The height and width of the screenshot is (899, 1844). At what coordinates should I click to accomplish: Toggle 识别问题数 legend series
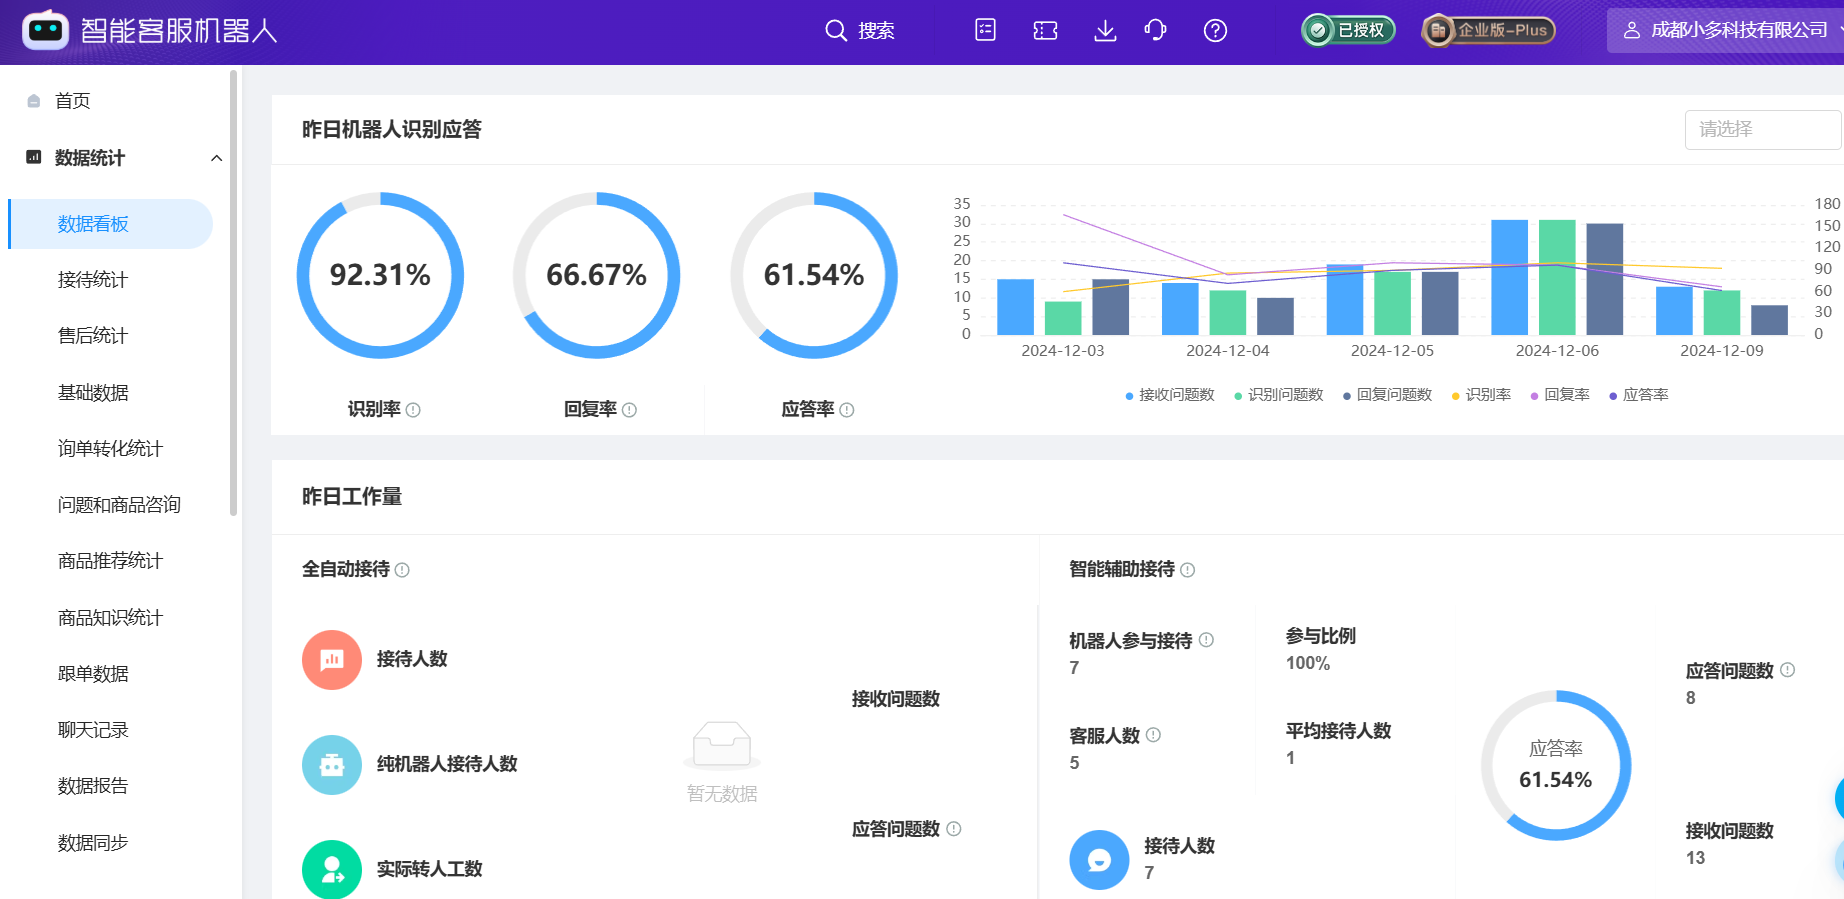[x=1278, y=395]
